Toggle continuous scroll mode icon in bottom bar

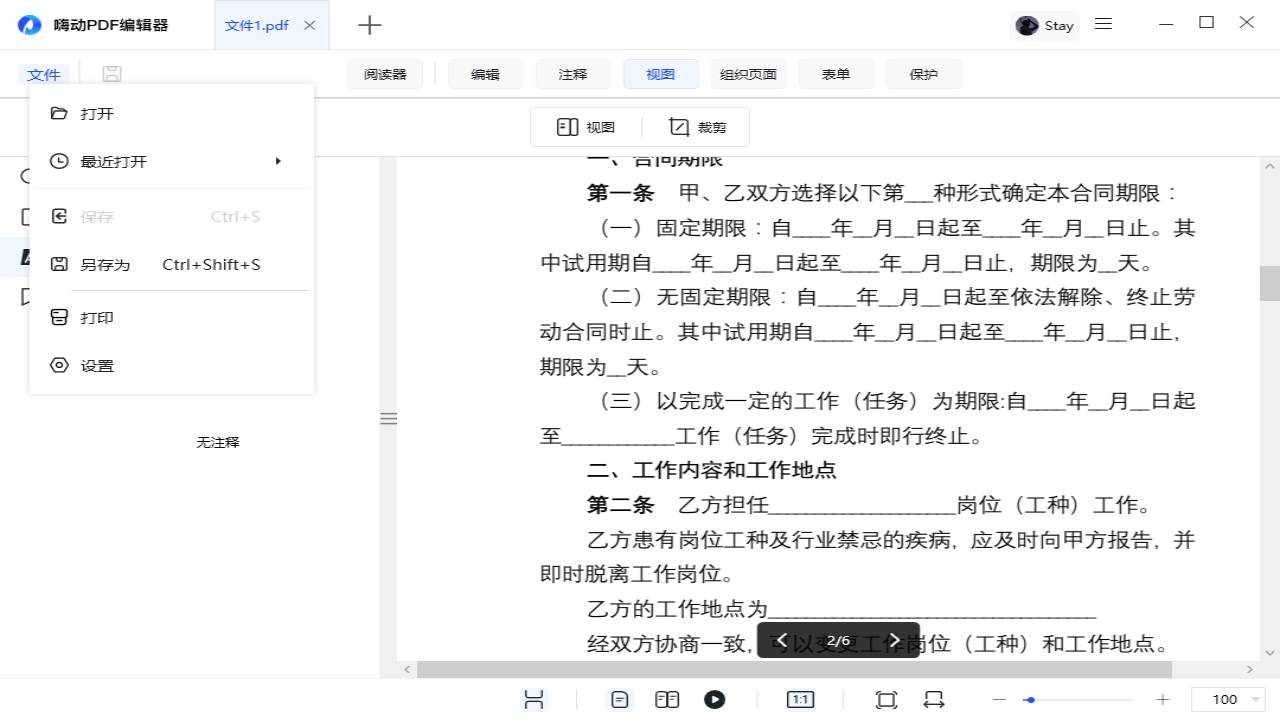[535, 699]
